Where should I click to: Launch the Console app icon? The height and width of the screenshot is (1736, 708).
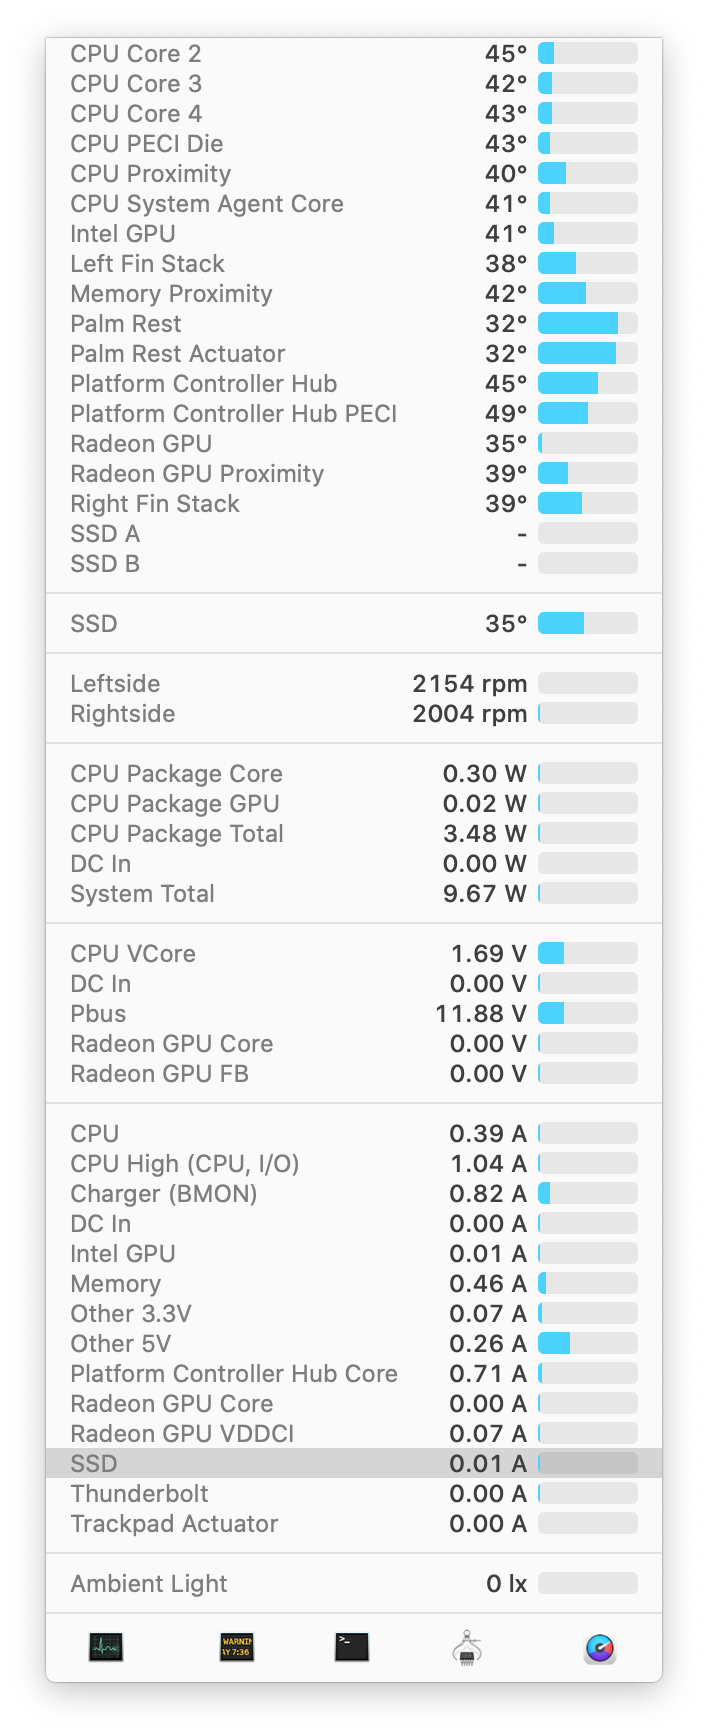click(237, 1647)
